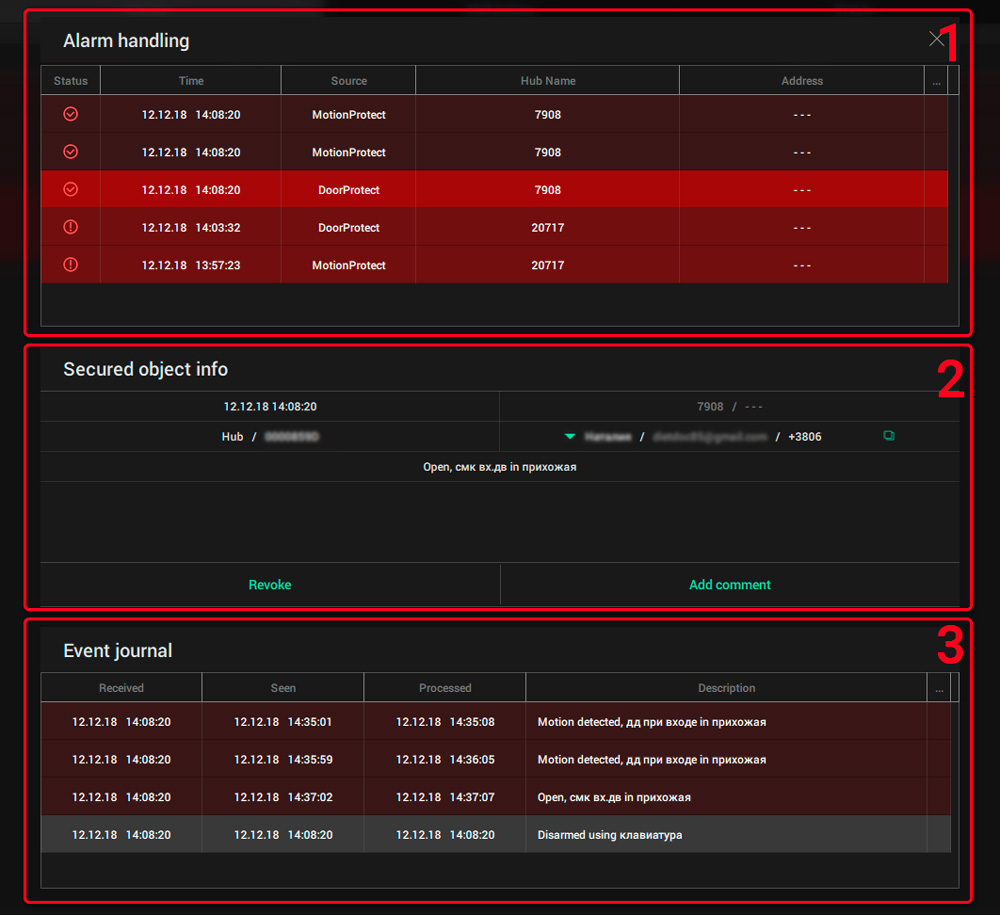Click the alert status icon for DoorProtect 20717 row

point(71,227)
